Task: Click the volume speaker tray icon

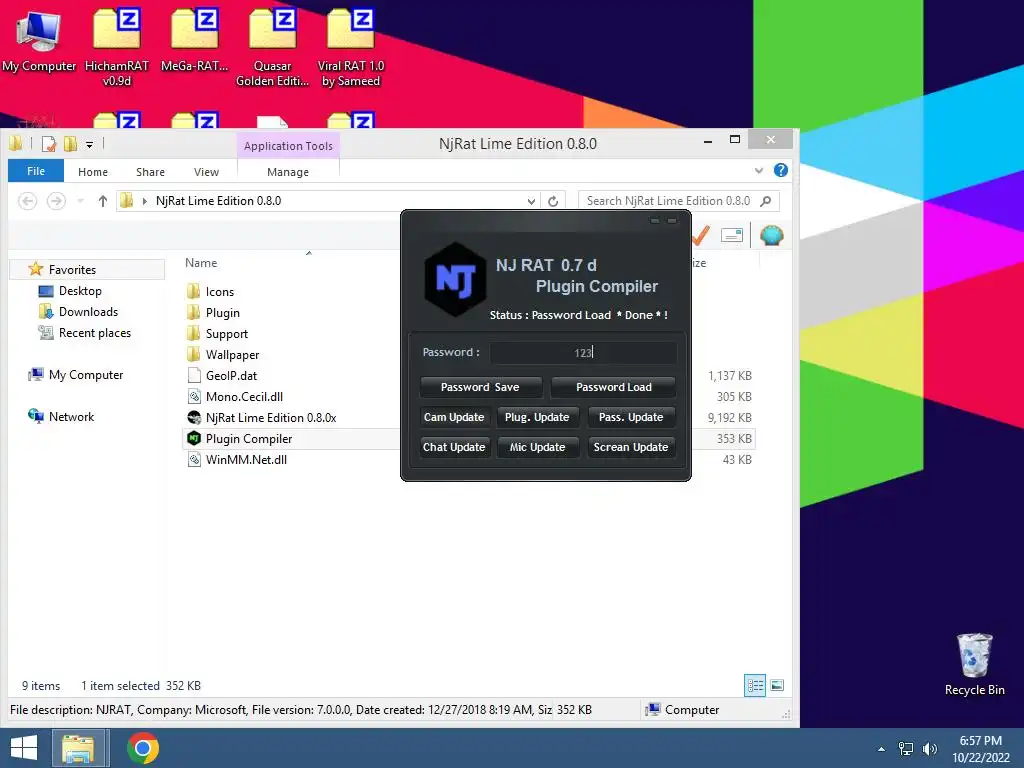Action: pyautogui.click(x=929, y=749)
